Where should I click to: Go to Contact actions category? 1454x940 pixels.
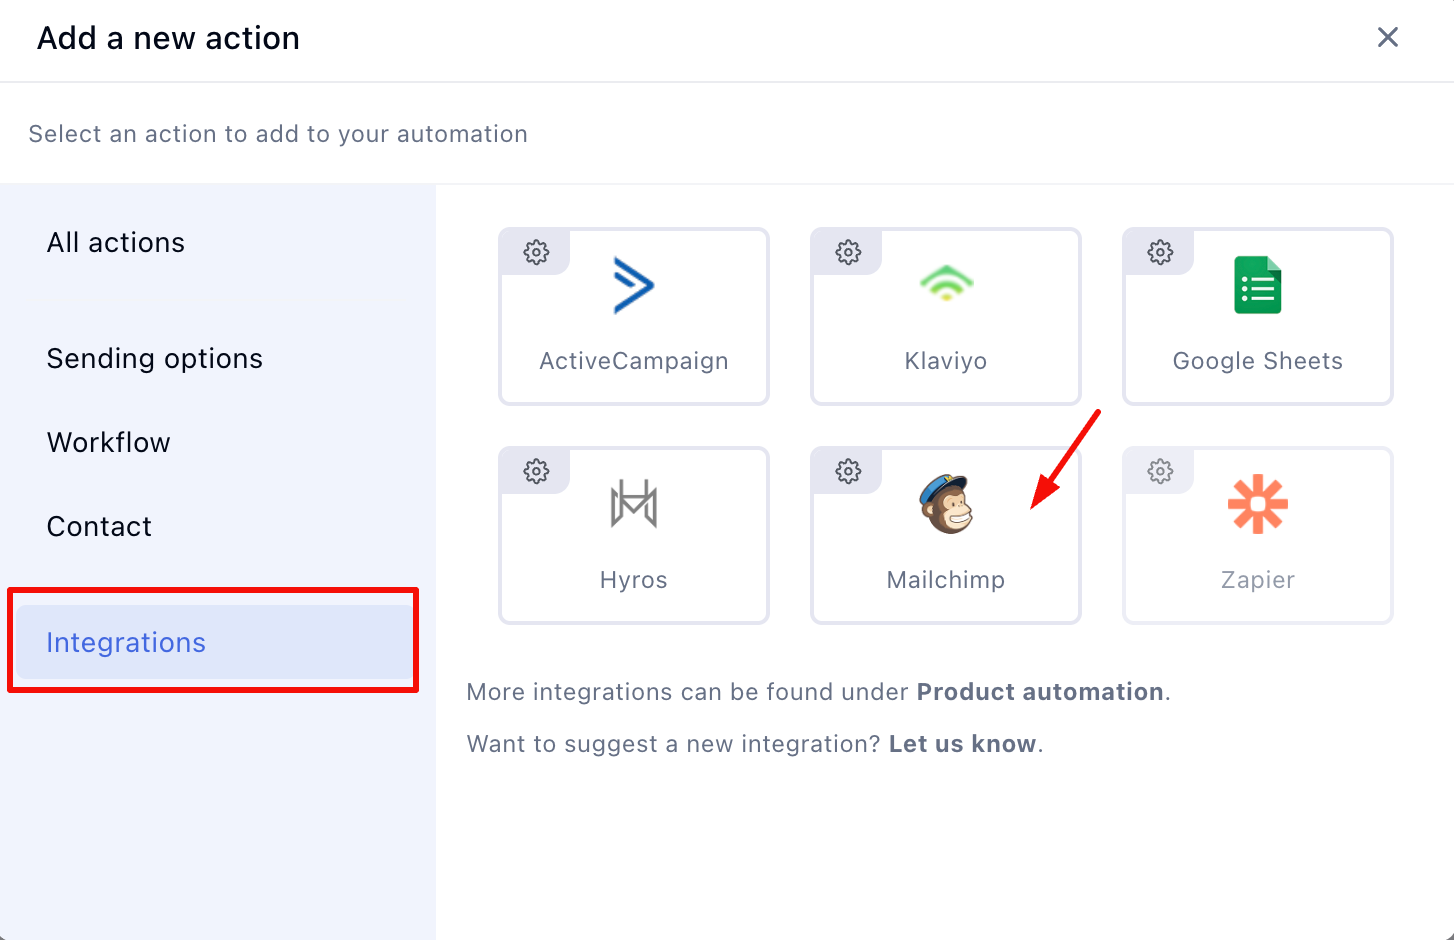(100, 527)
